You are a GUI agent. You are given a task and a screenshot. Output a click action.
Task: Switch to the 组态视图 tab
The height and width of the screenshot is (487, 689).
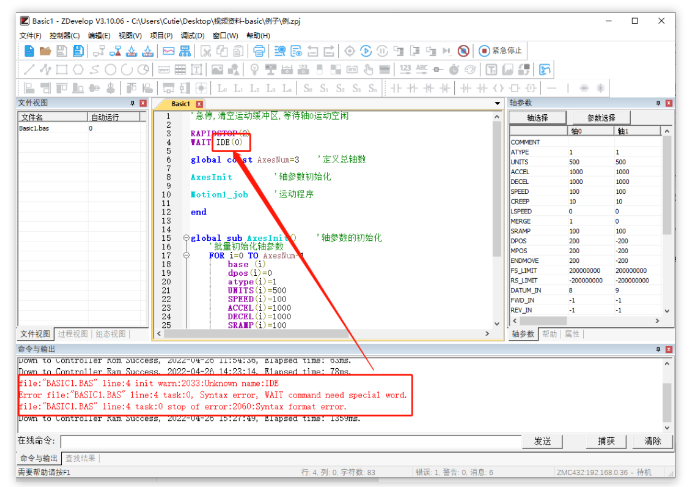pos(111,334)
